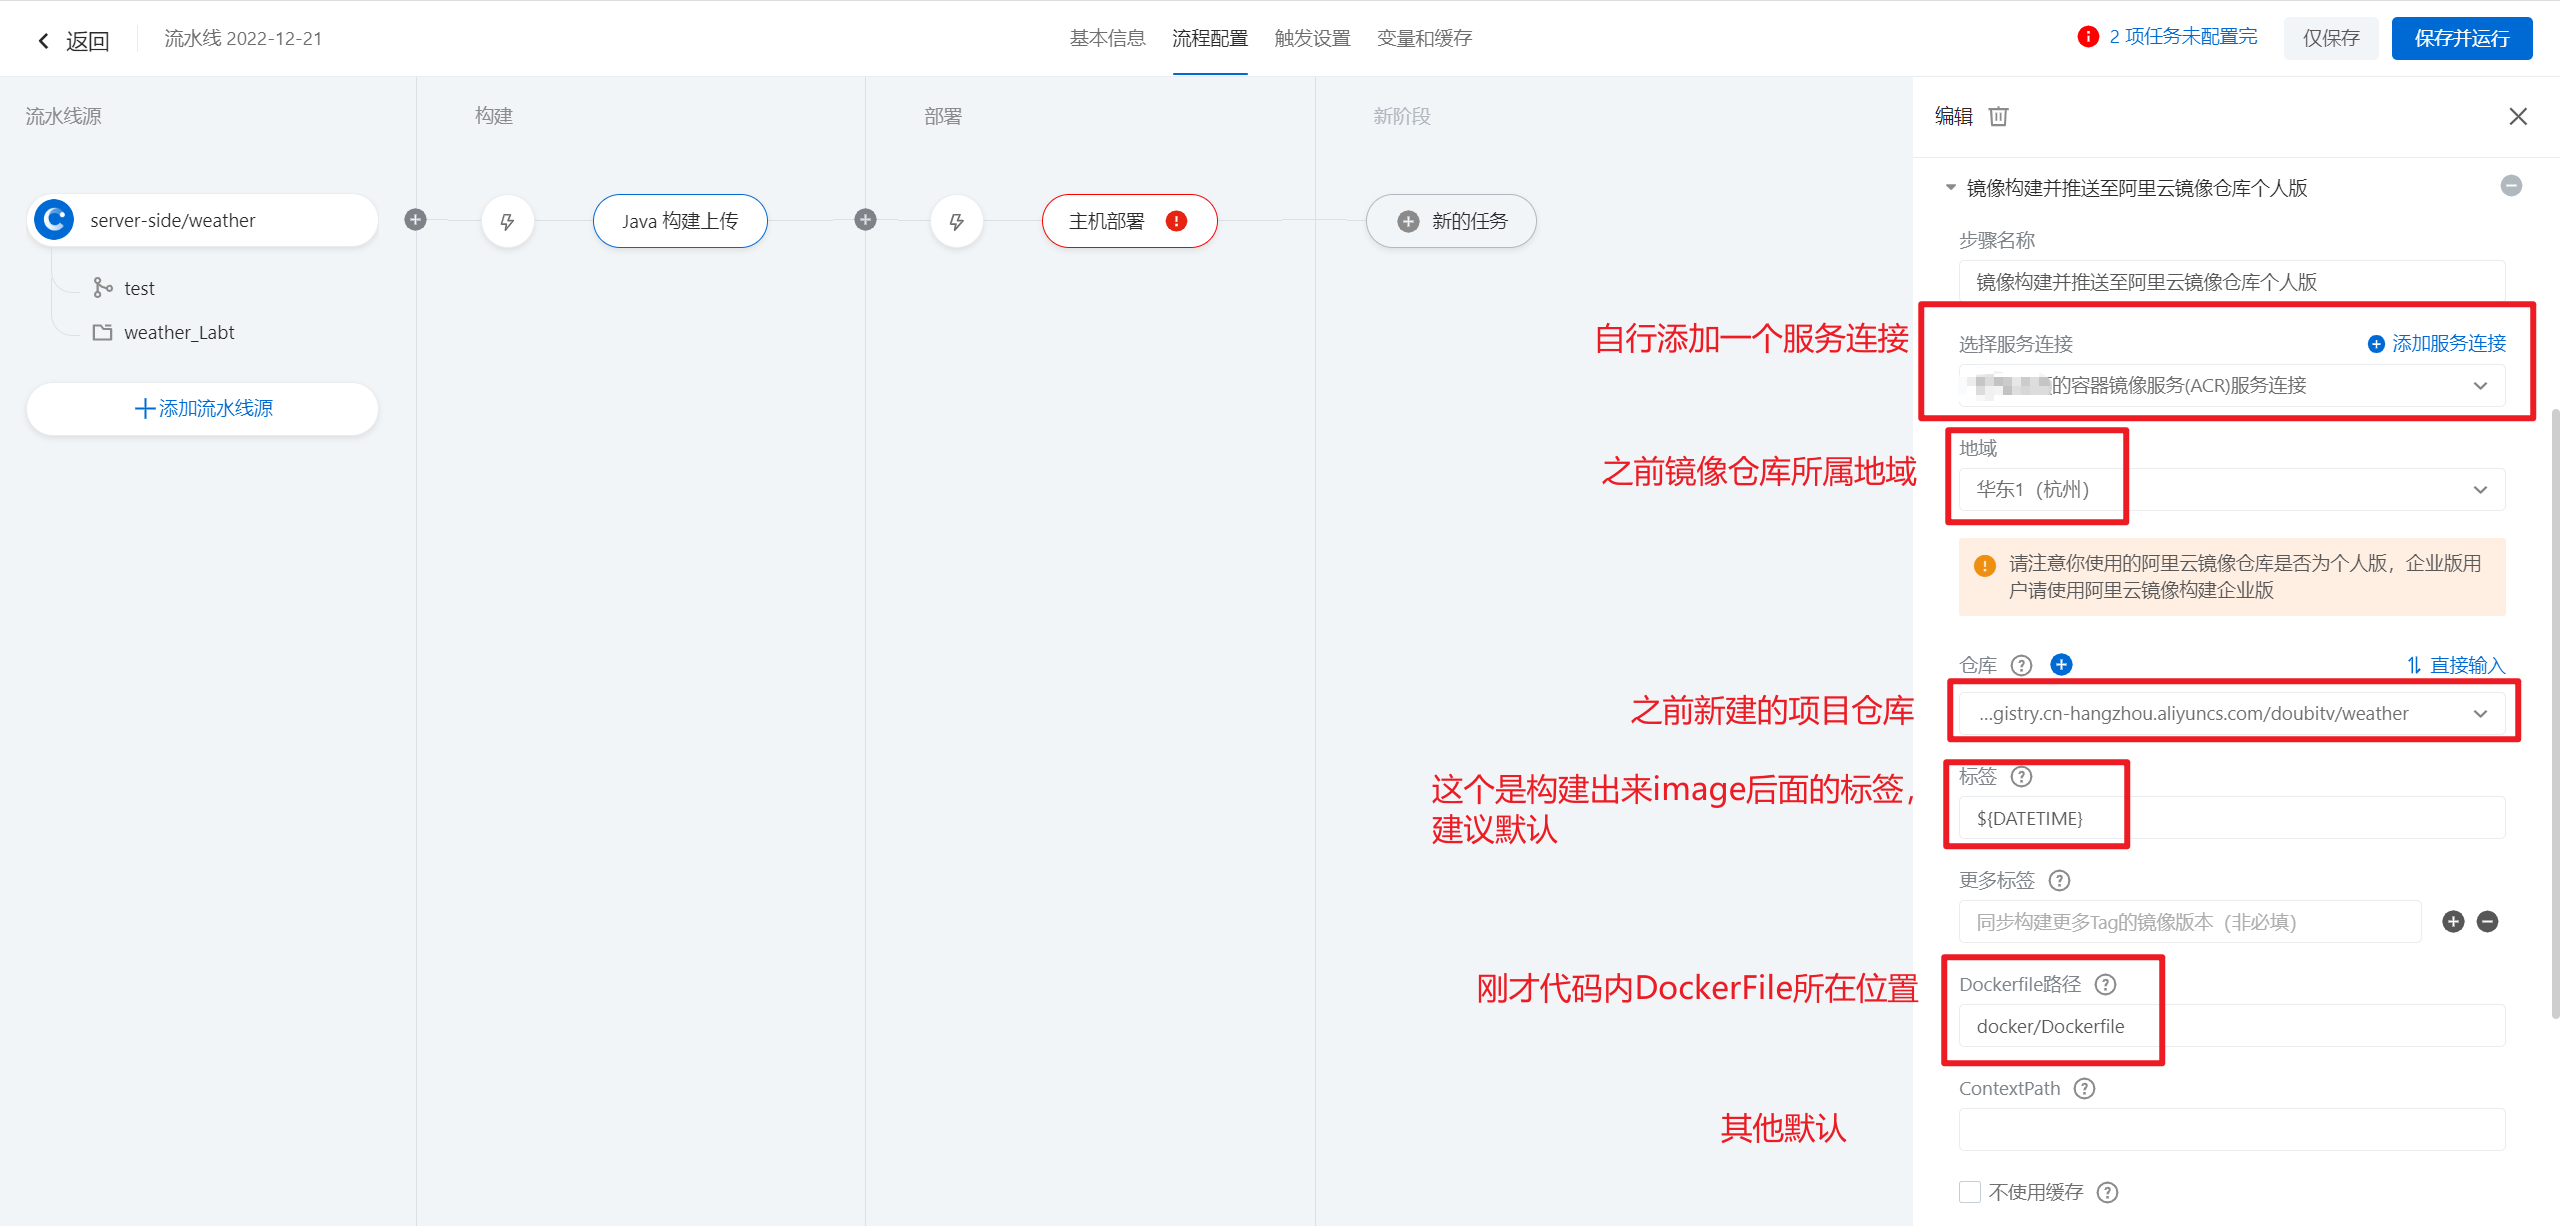This screenshot has height=1226, width=2560.
Task: Click help question icon beside Dockerfile路径
Action: pos(2105,984)
